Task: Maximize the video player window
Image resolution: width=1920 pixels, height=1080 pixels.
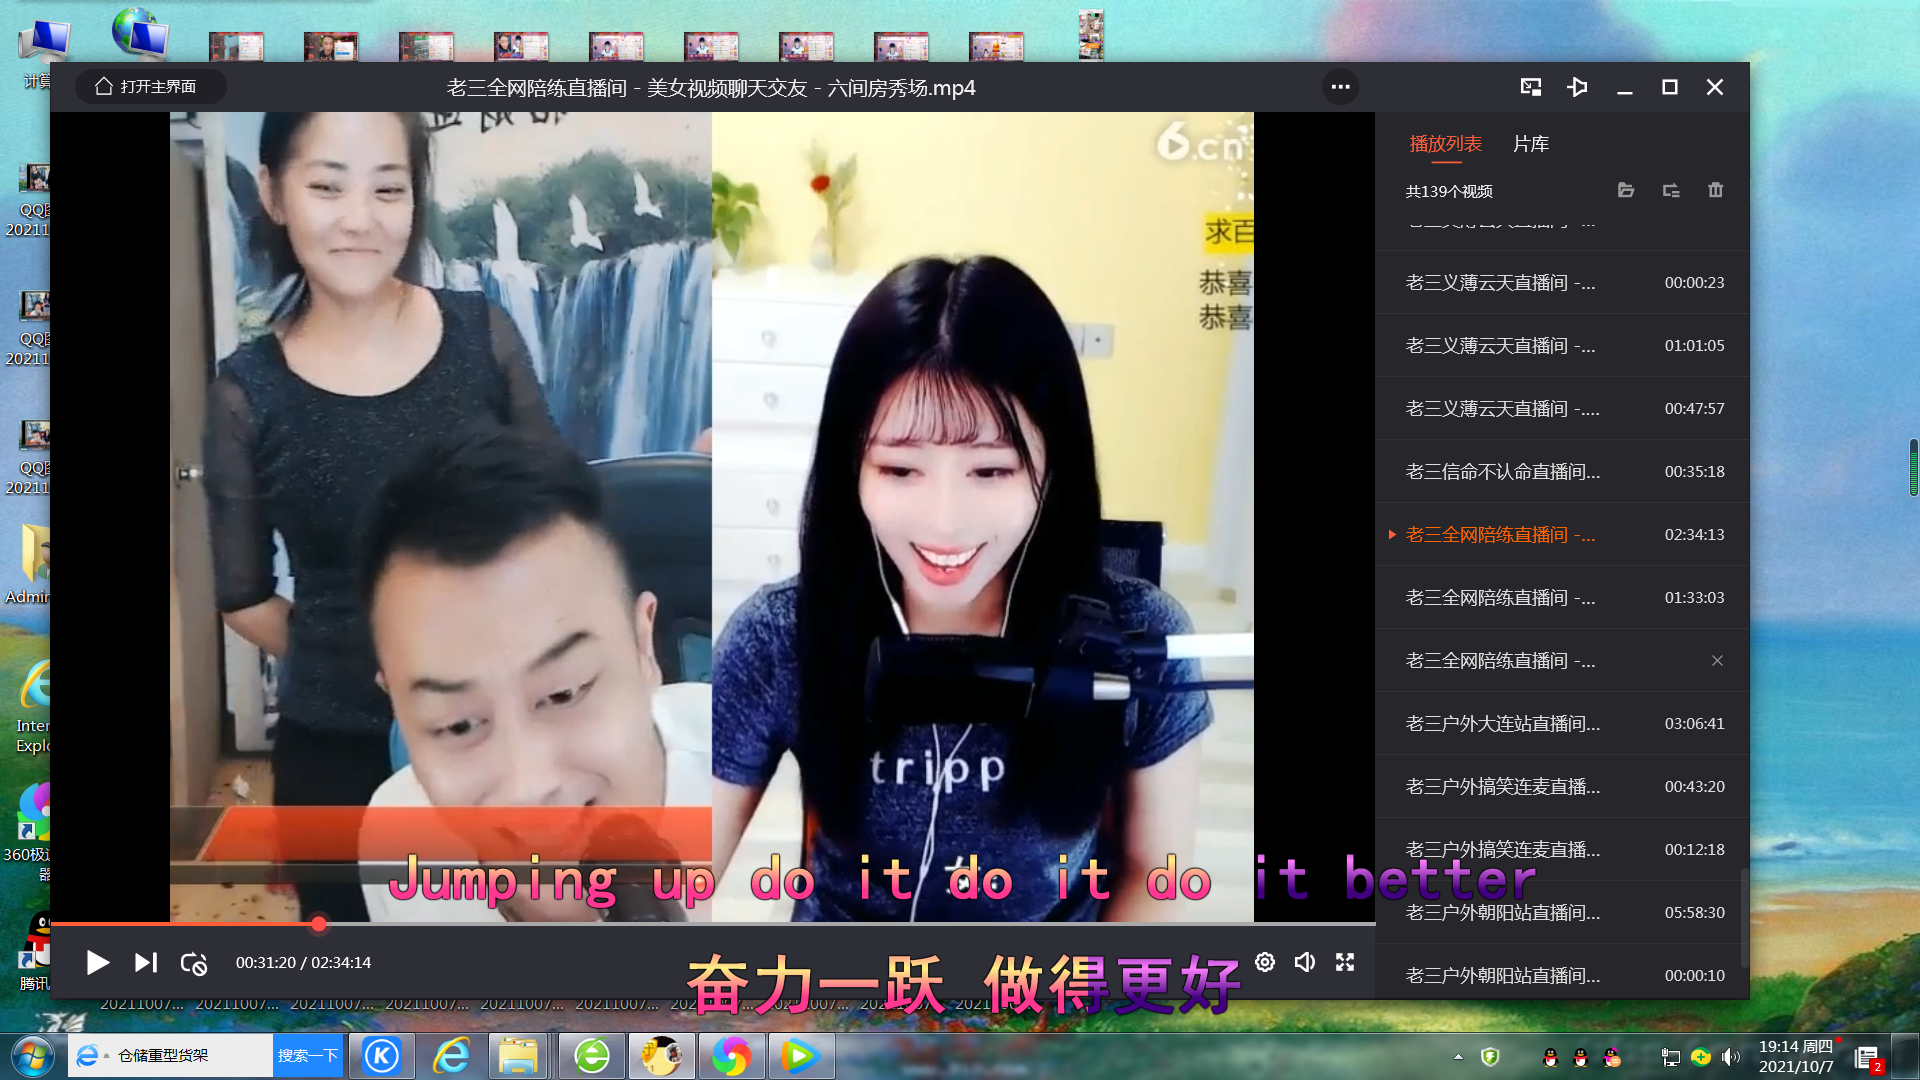Action: pos(1670,87)
